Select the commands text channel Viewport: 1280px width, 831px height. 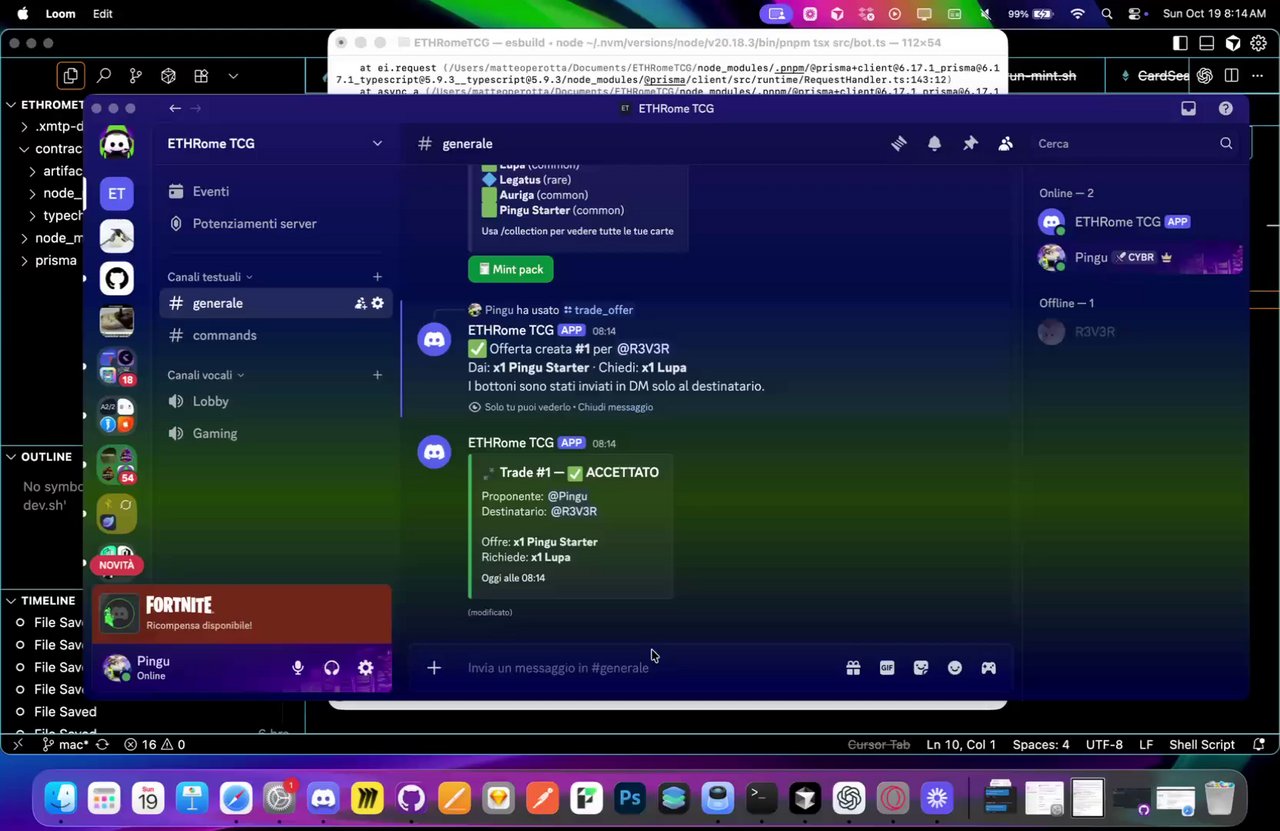[x=275, y=335]
